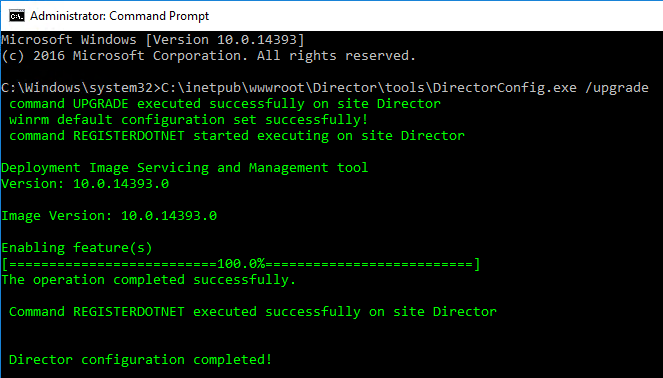Viewport: 663px width, 378px height.
Task: Click the word Director in the UPGRADE line
Action: (408, 104)
